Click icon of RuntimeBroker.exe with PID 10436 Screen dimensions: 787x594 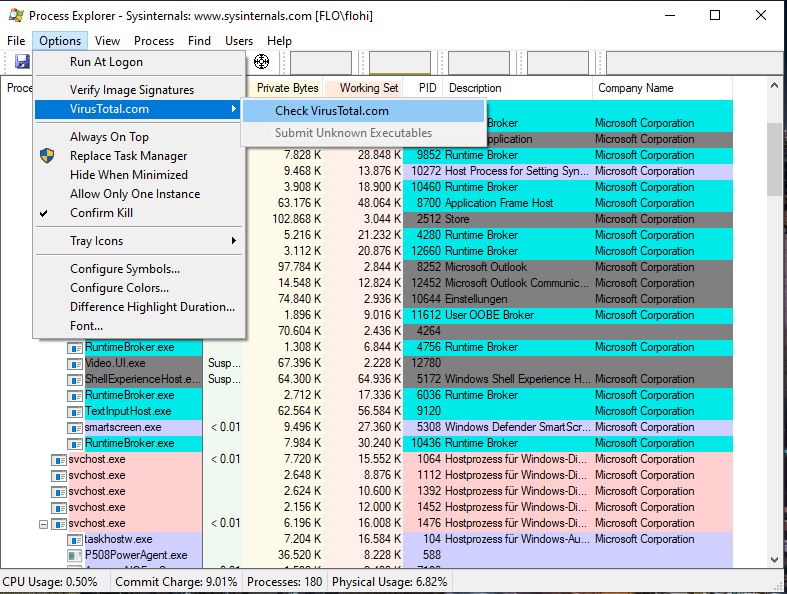[75, 444]
